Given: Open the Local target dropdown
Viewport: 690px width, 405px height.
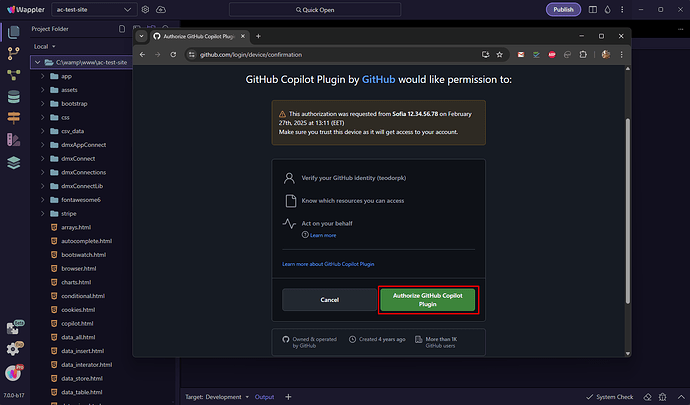Looking at the screenshot, I should [44, 46].
